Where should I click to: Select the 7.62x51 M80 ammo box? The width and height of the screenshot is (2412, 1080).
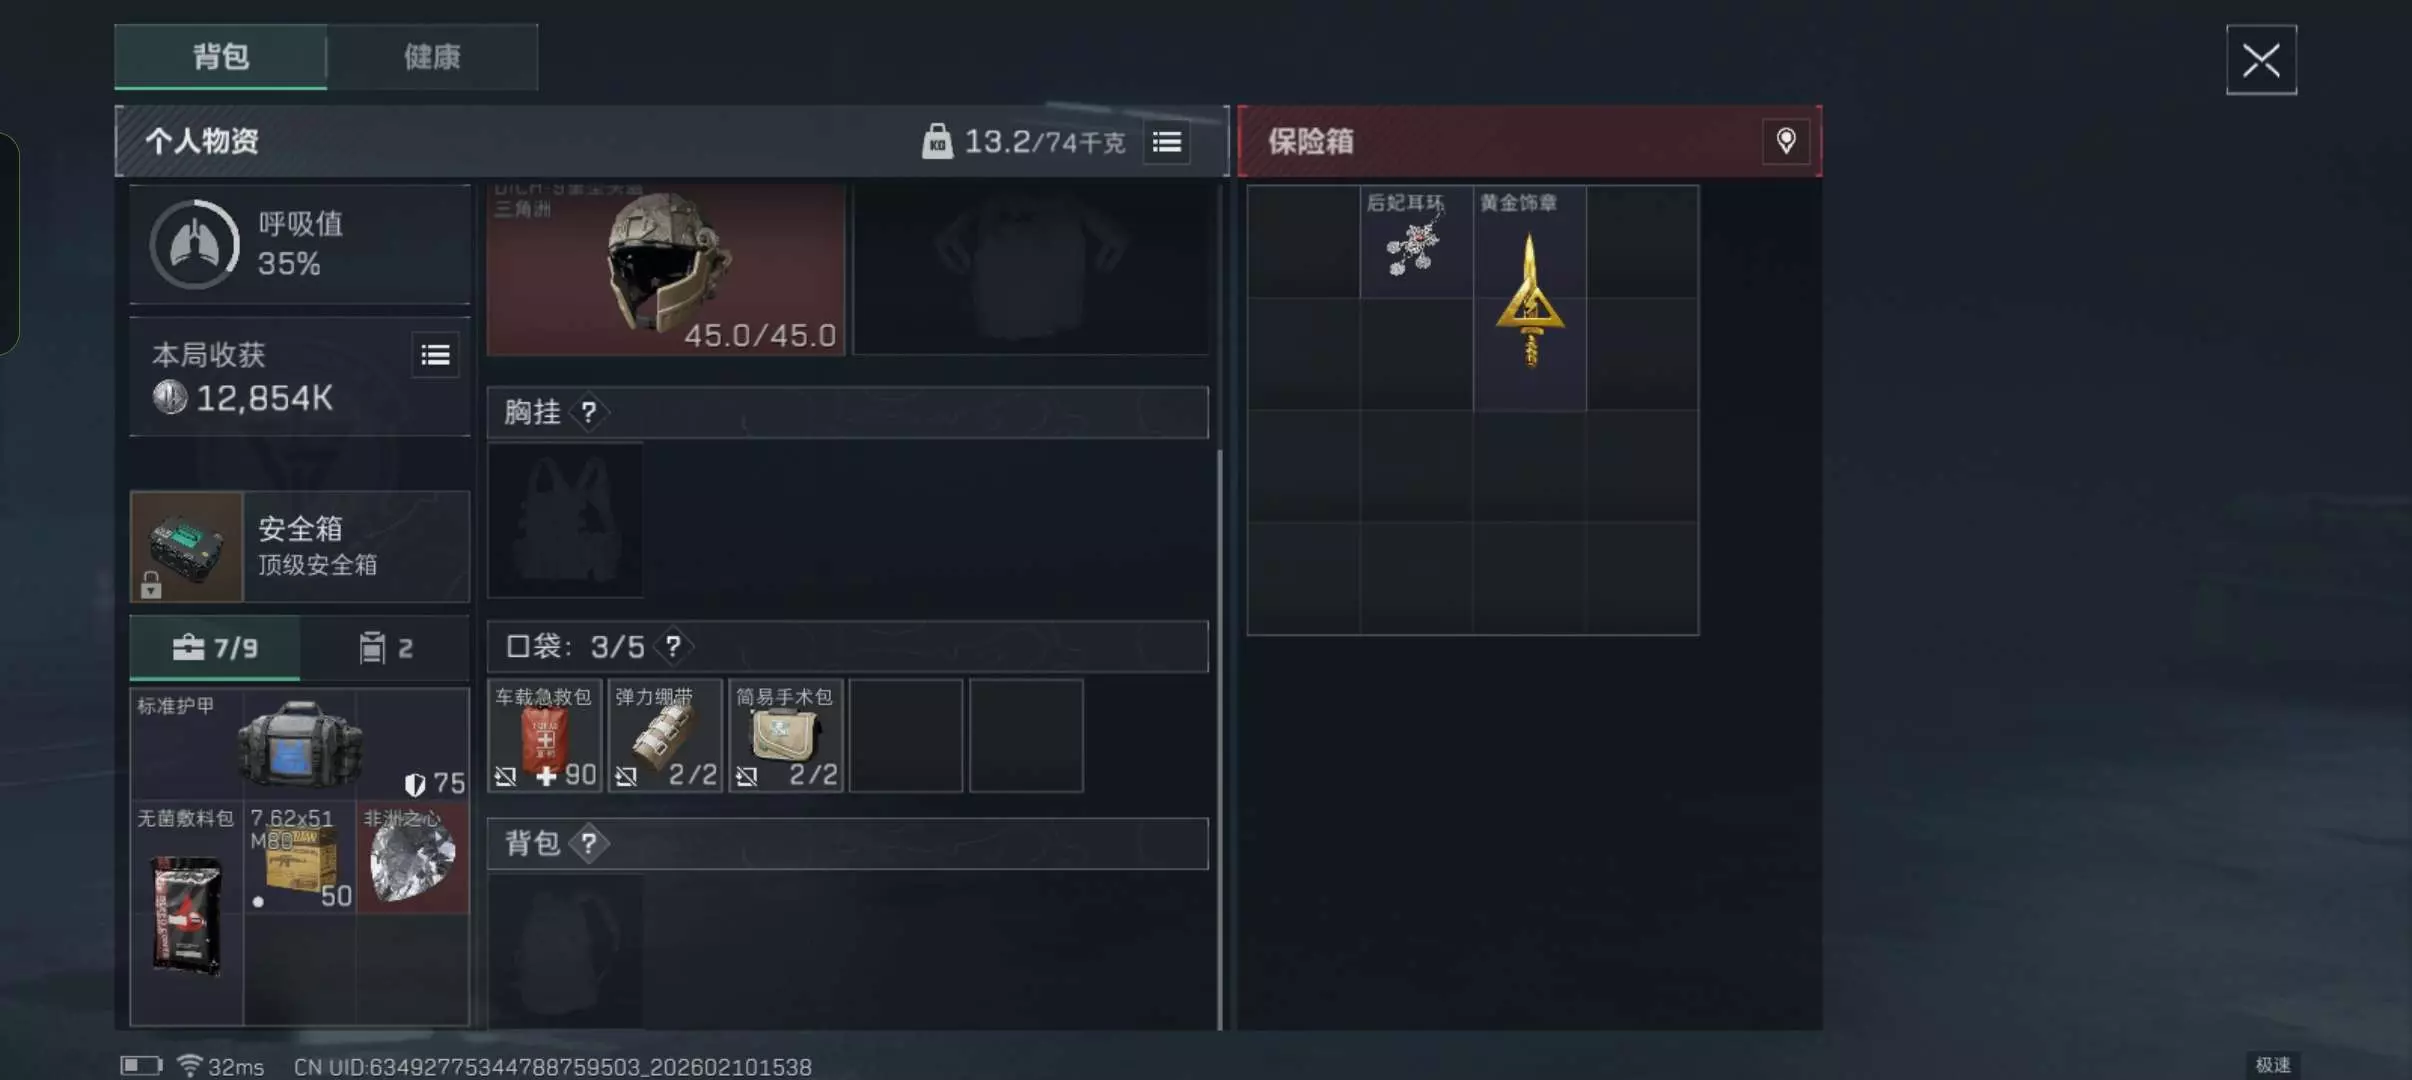[x=300, y=857]
